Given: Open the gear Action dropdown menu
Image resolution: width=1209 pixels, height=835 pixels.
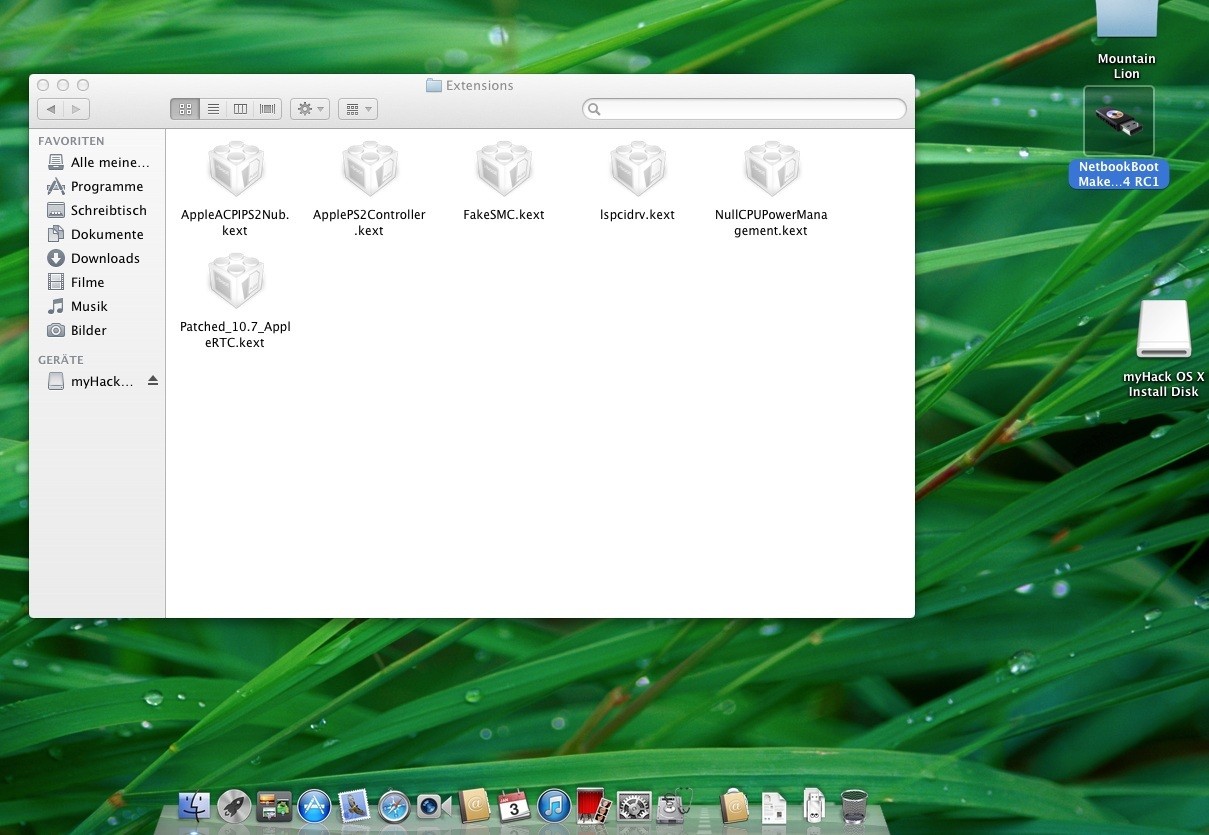Looking at the screenshot, I should [x=309, y=109].
